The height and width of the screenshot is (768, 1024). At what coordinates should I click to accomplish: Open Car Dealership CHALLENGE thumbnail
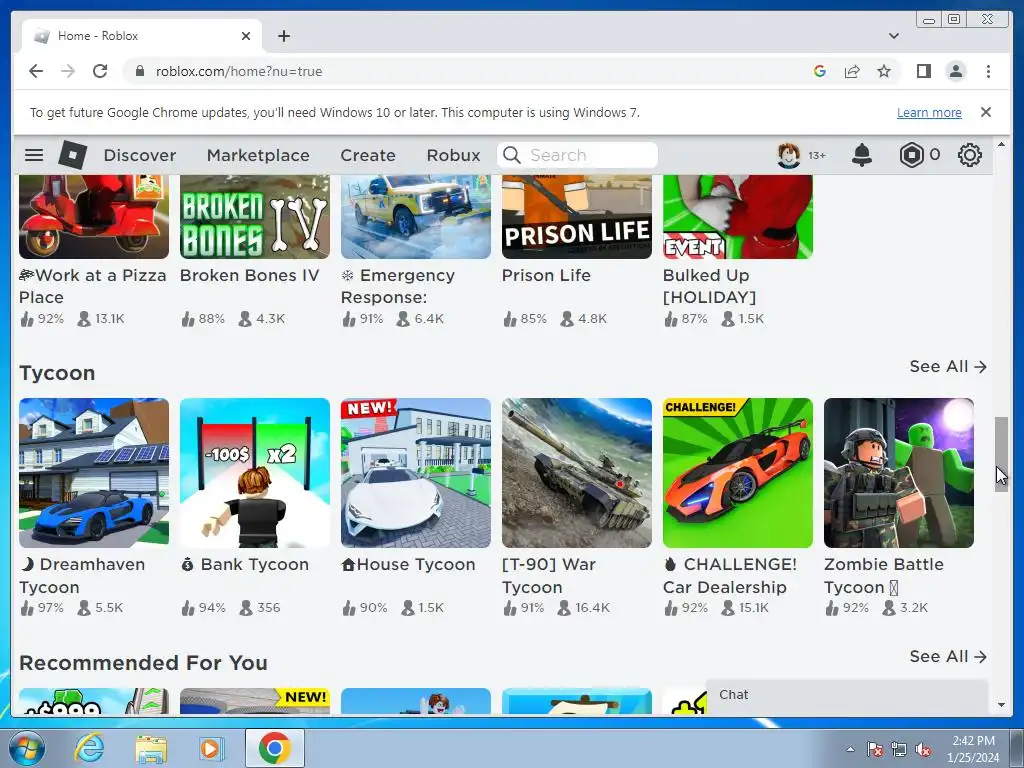coord(738,473)
